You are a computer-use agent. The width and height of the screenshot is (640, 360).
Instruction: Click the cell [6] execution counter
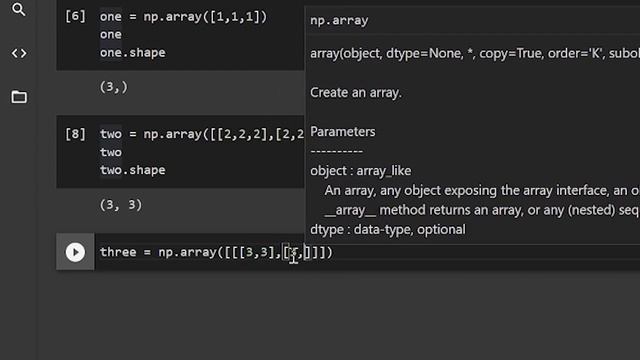tap(76, 16)
